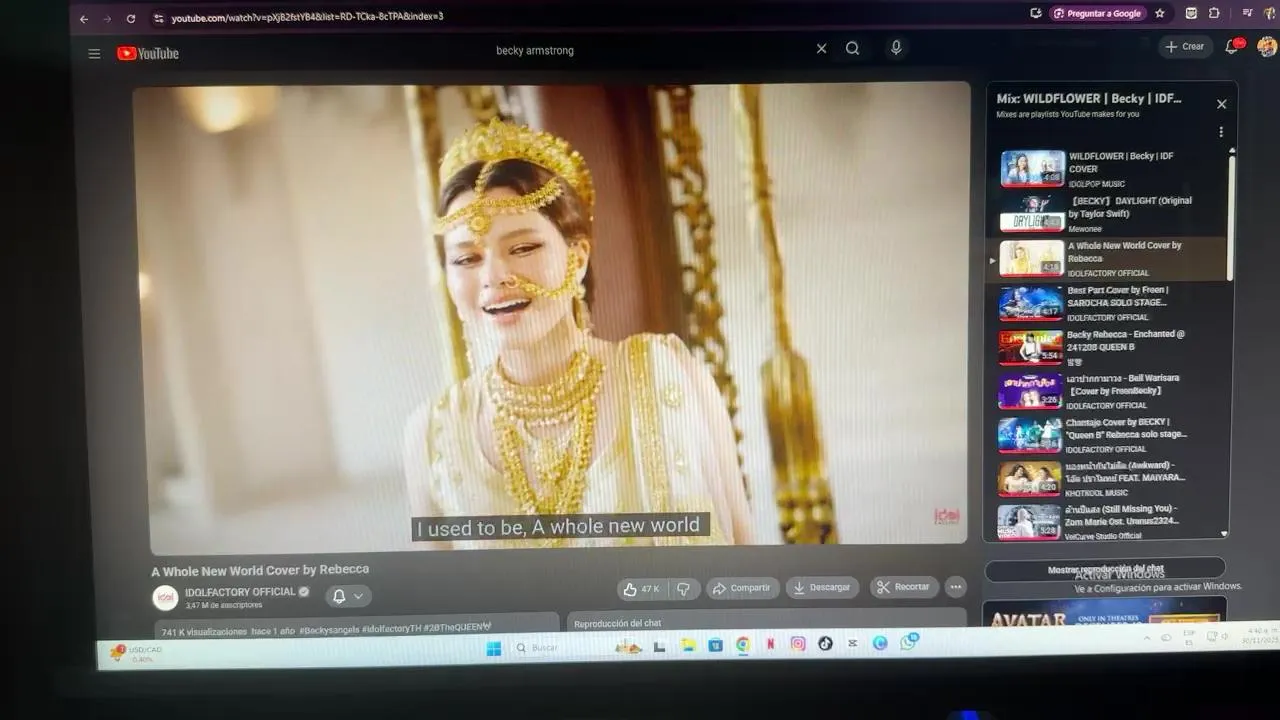Open Microsoft Store from the taskbar
Image resolution: width=1280 pixels, height=720 pixels.
click(716, 646)
